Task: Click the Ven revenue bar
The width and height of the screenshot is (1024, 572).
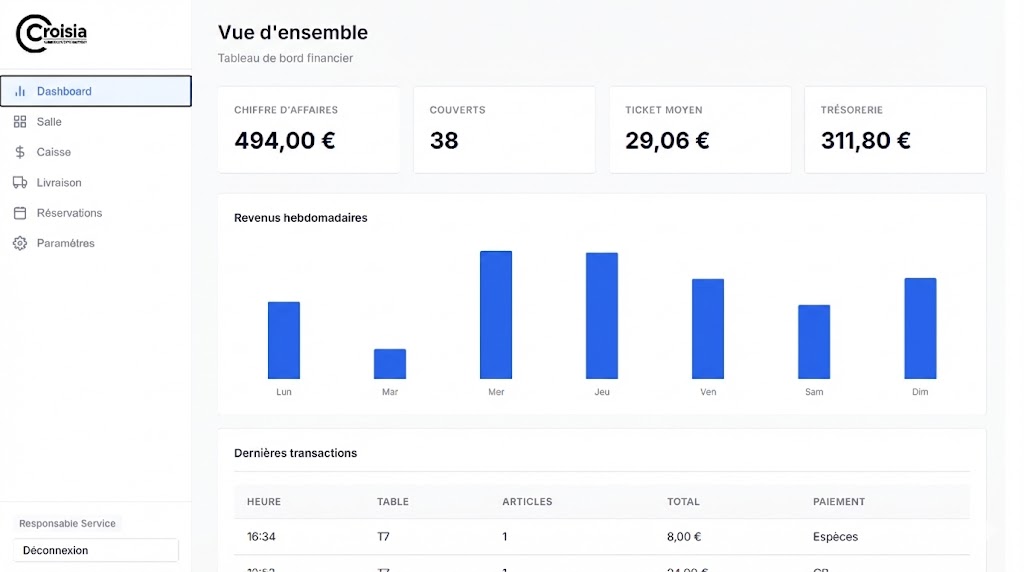Action: (708, 328)
